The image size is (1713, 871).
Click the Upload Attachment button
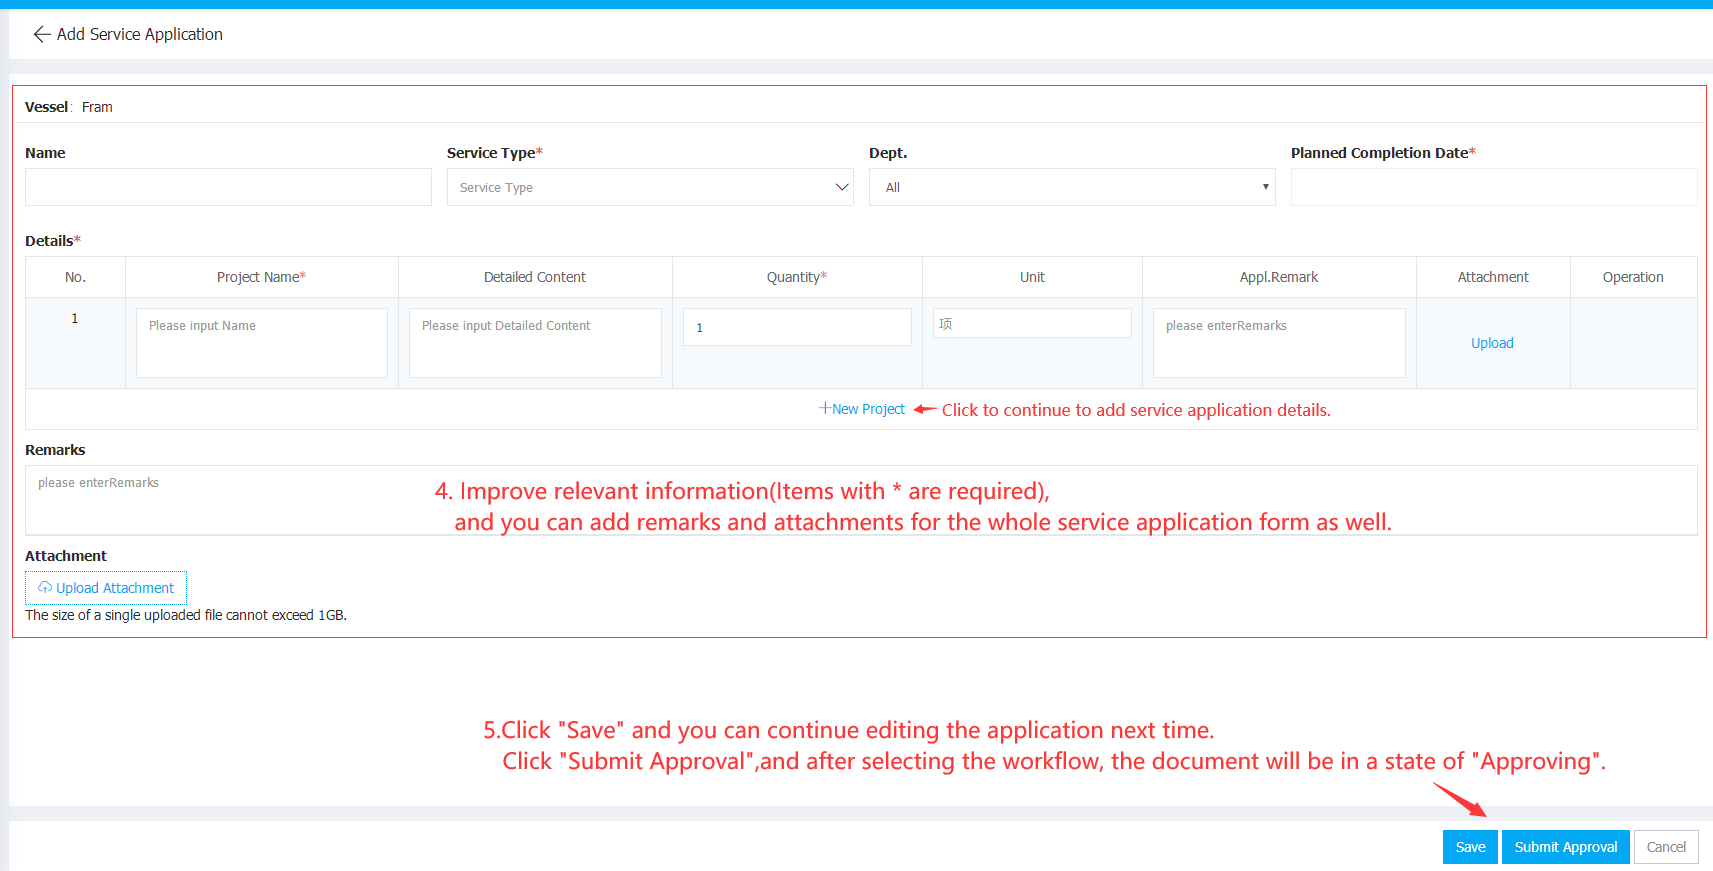[x=106, y=588]
